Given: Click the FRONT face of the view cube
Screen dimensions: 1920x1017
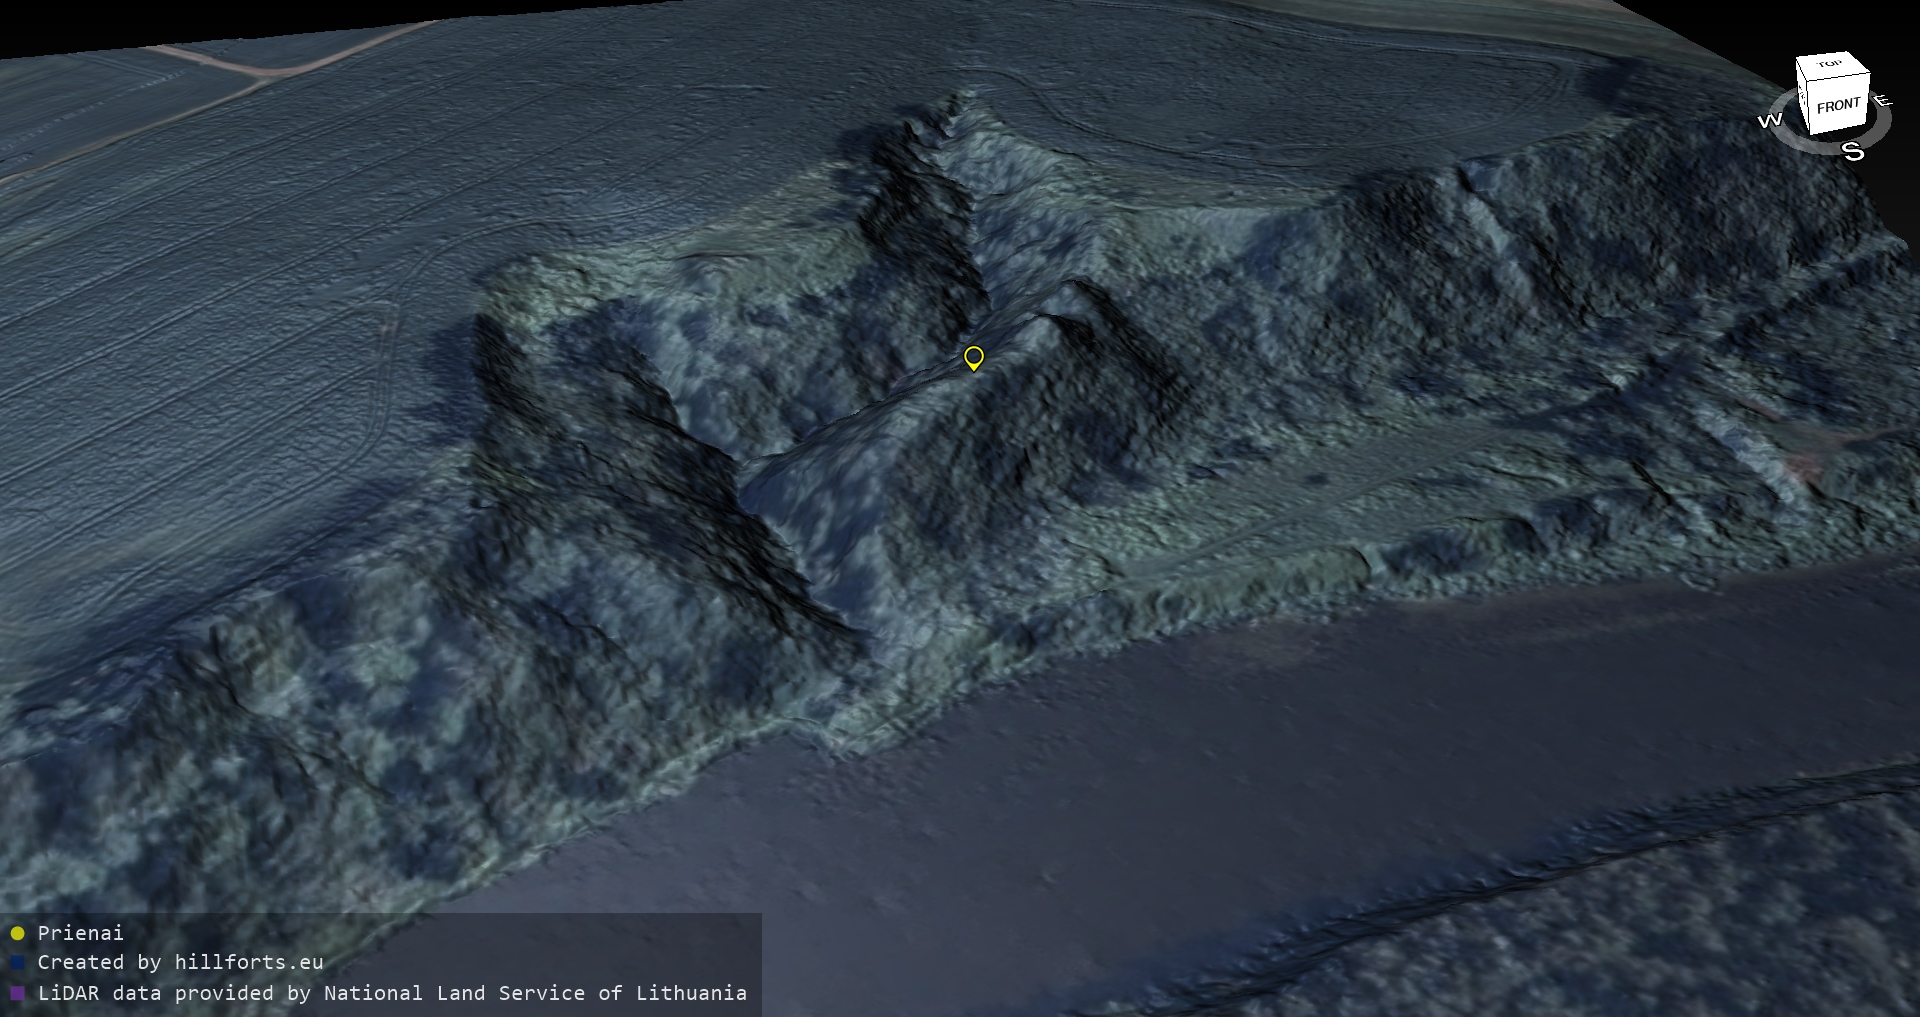Looking at the screenshot, I should point(1838,106).
